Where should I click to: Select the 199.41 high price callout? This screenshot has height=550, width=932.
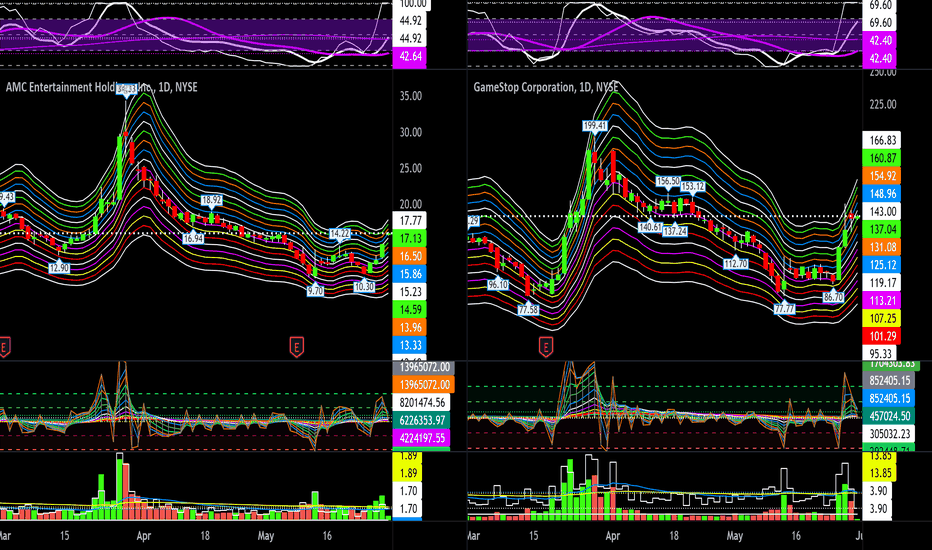click(x=595, y=125)
